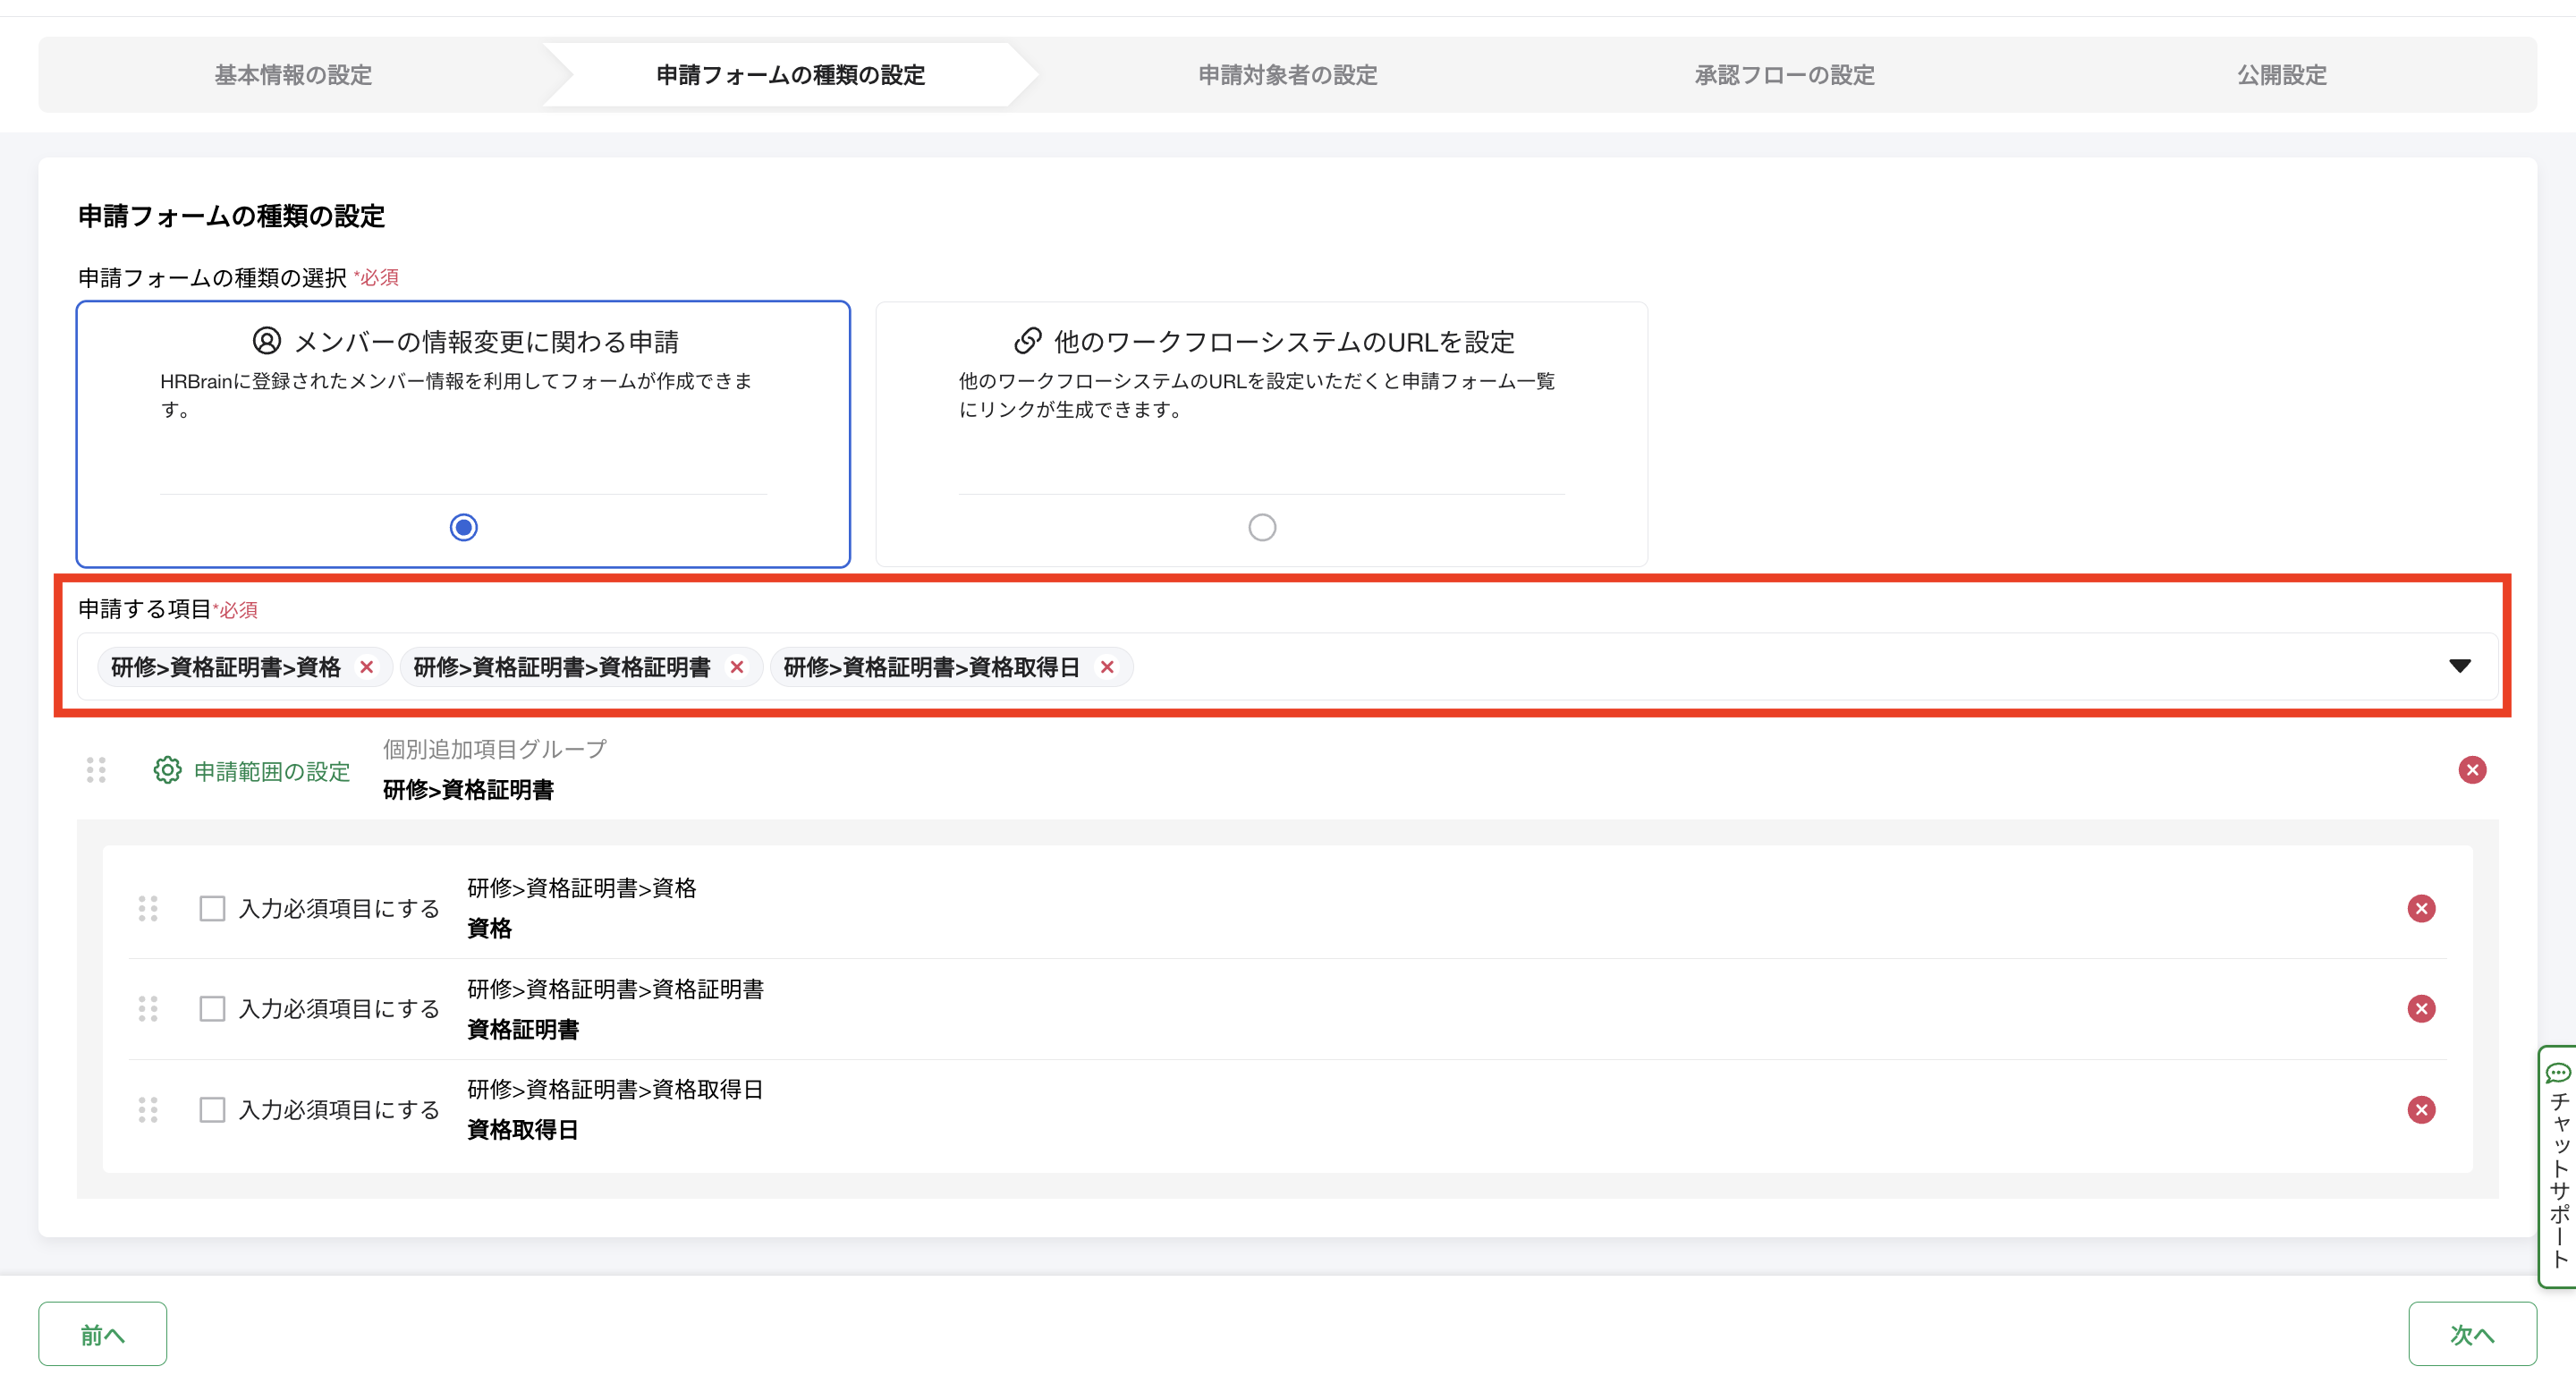Open the チャットサポート side tab
This screenshot has width=2576, height=1392.
tap(2558, 1166)
